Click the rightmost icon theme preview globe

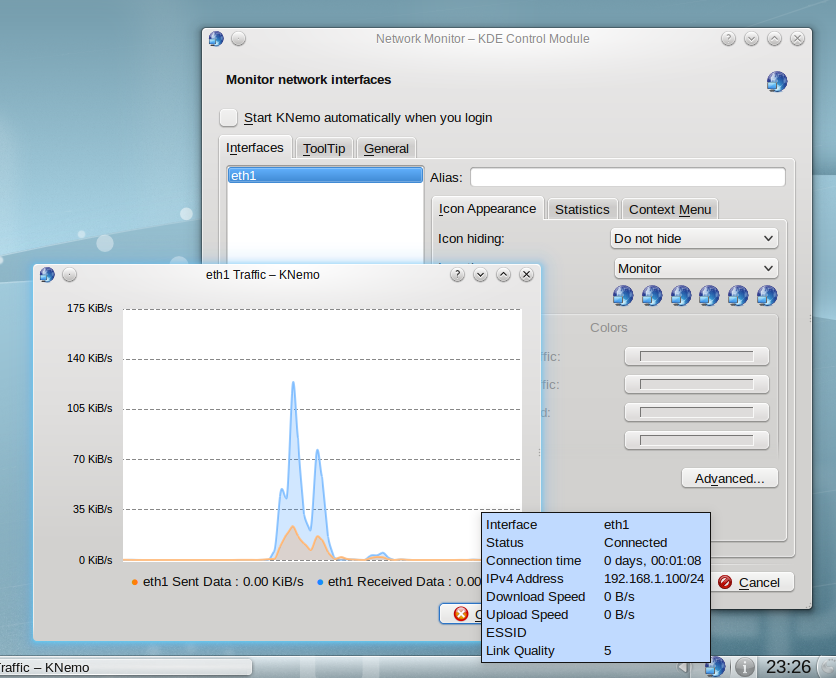coord(767,295)
